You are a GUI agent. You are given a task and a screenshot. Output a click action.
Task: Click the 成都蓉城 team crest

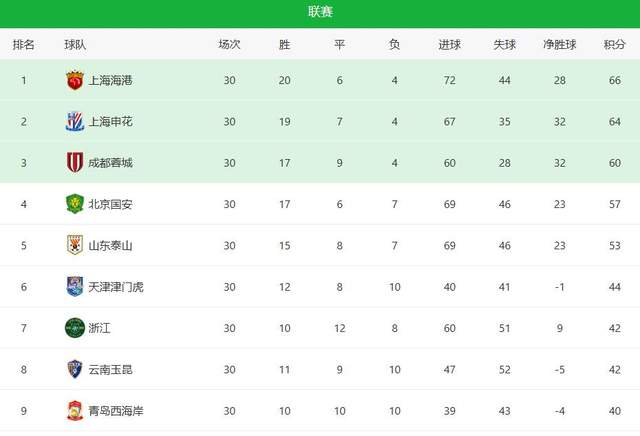click(x=75, y=163)
